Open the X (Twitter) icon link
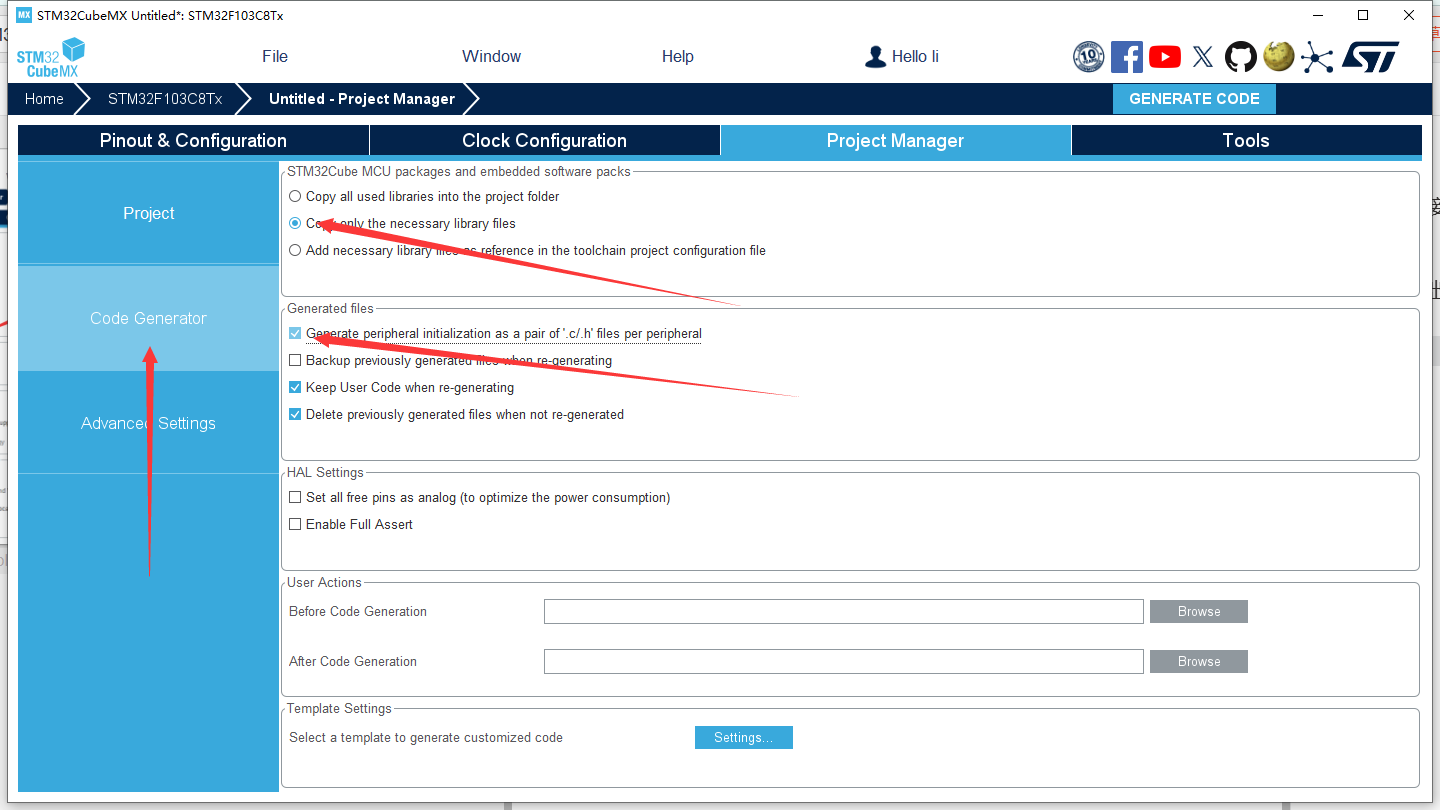The image size is (1440, 810). tap(1203, 57)
